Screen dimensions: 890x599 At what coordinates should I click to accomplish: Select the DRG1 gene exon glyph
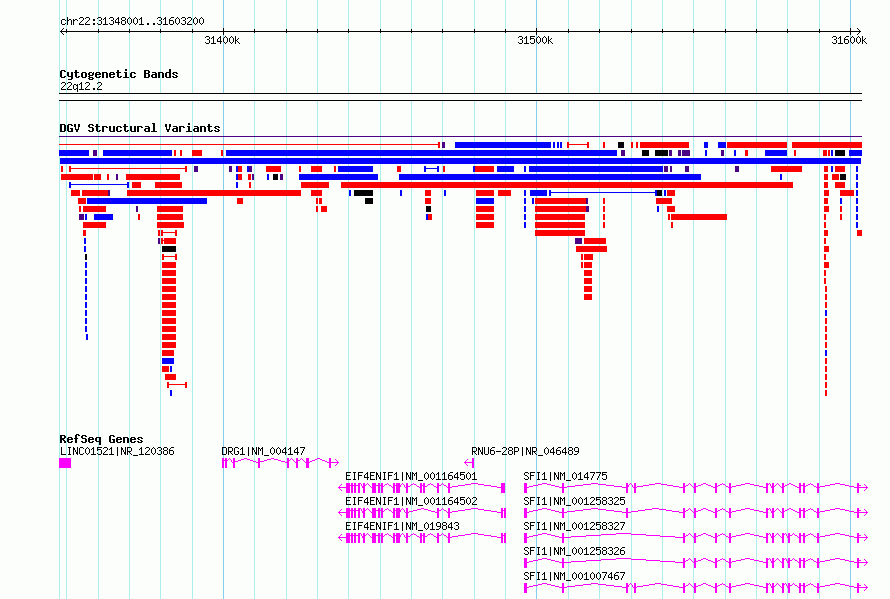pyautogui.click(x=280, y=463)
